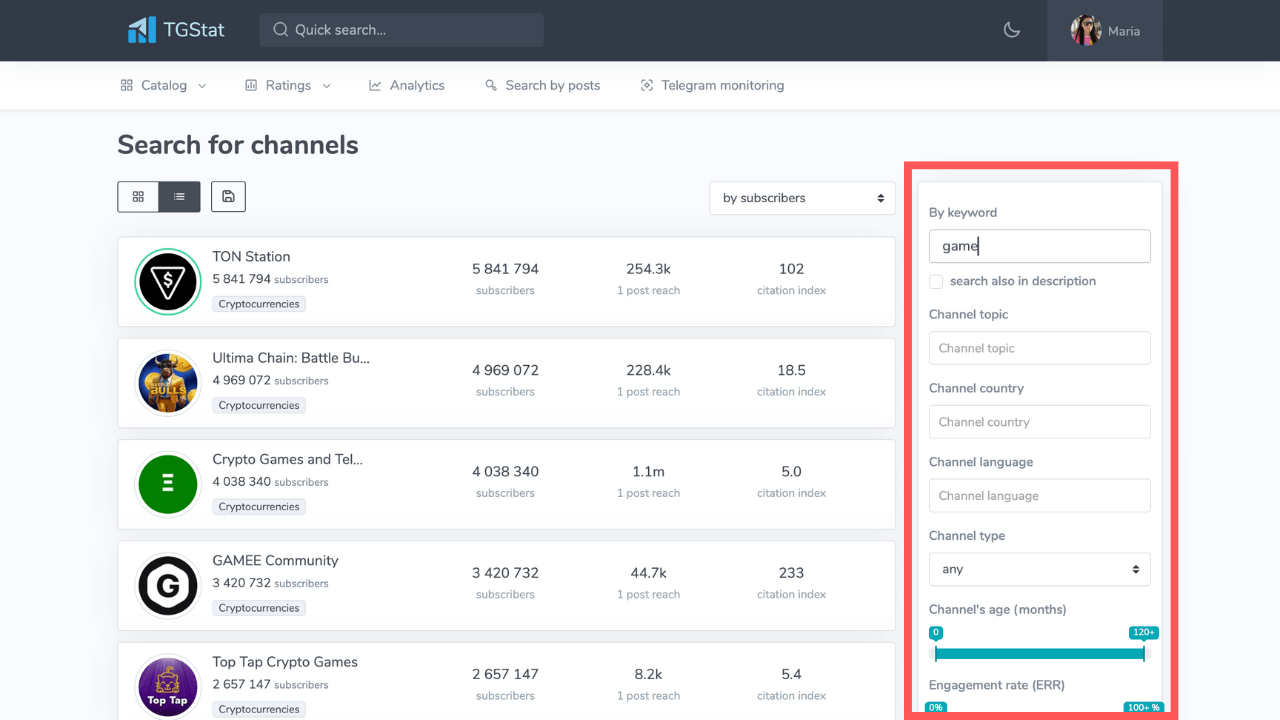Open the TON Station channel avatar

(x=168, y=282)
